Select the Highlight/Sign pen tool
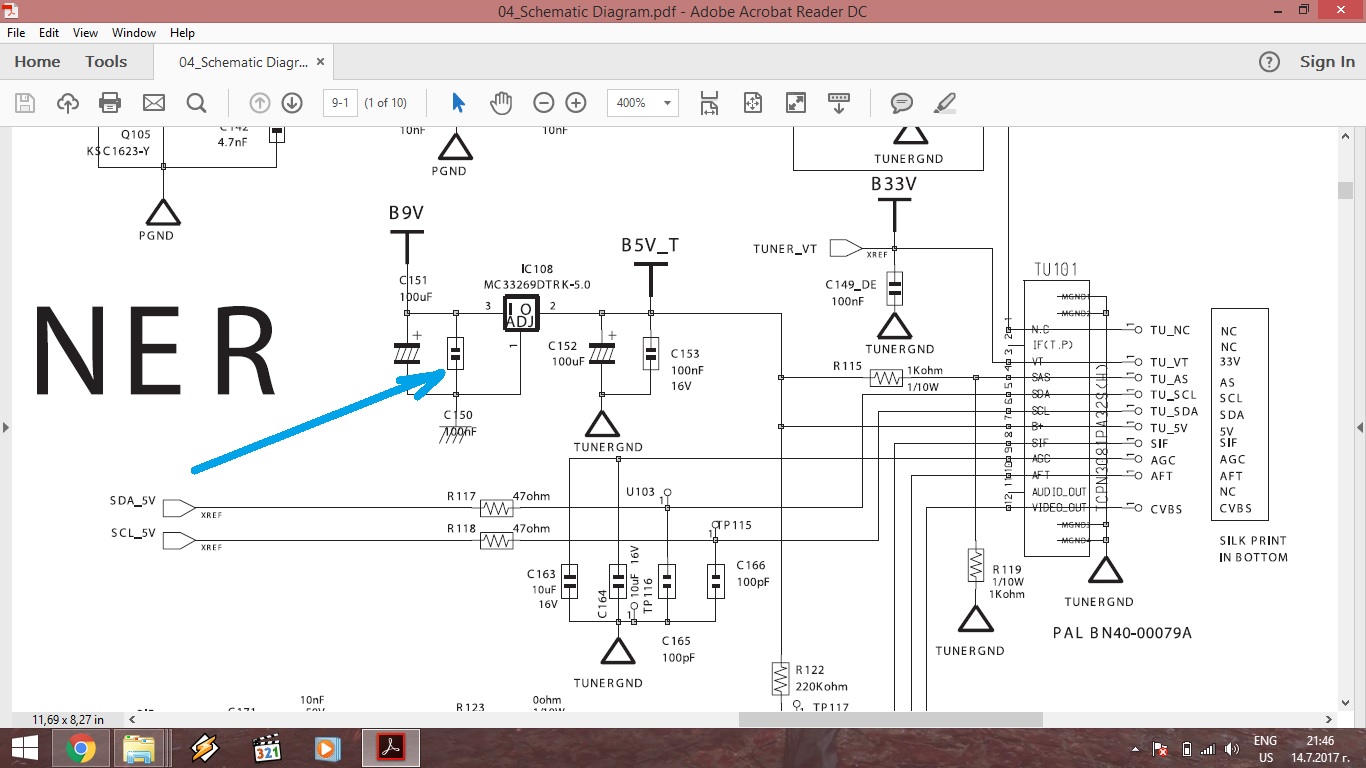1366x768 pixels. click(944, 103)
